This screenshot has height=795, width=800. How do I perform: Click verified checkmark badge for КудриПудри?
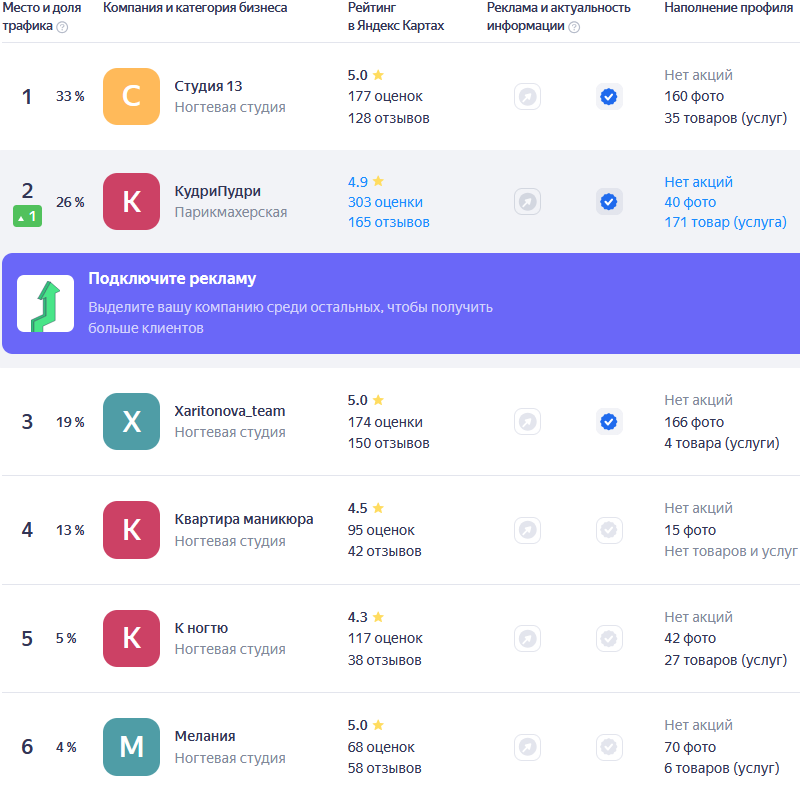[x=608, y=202]
